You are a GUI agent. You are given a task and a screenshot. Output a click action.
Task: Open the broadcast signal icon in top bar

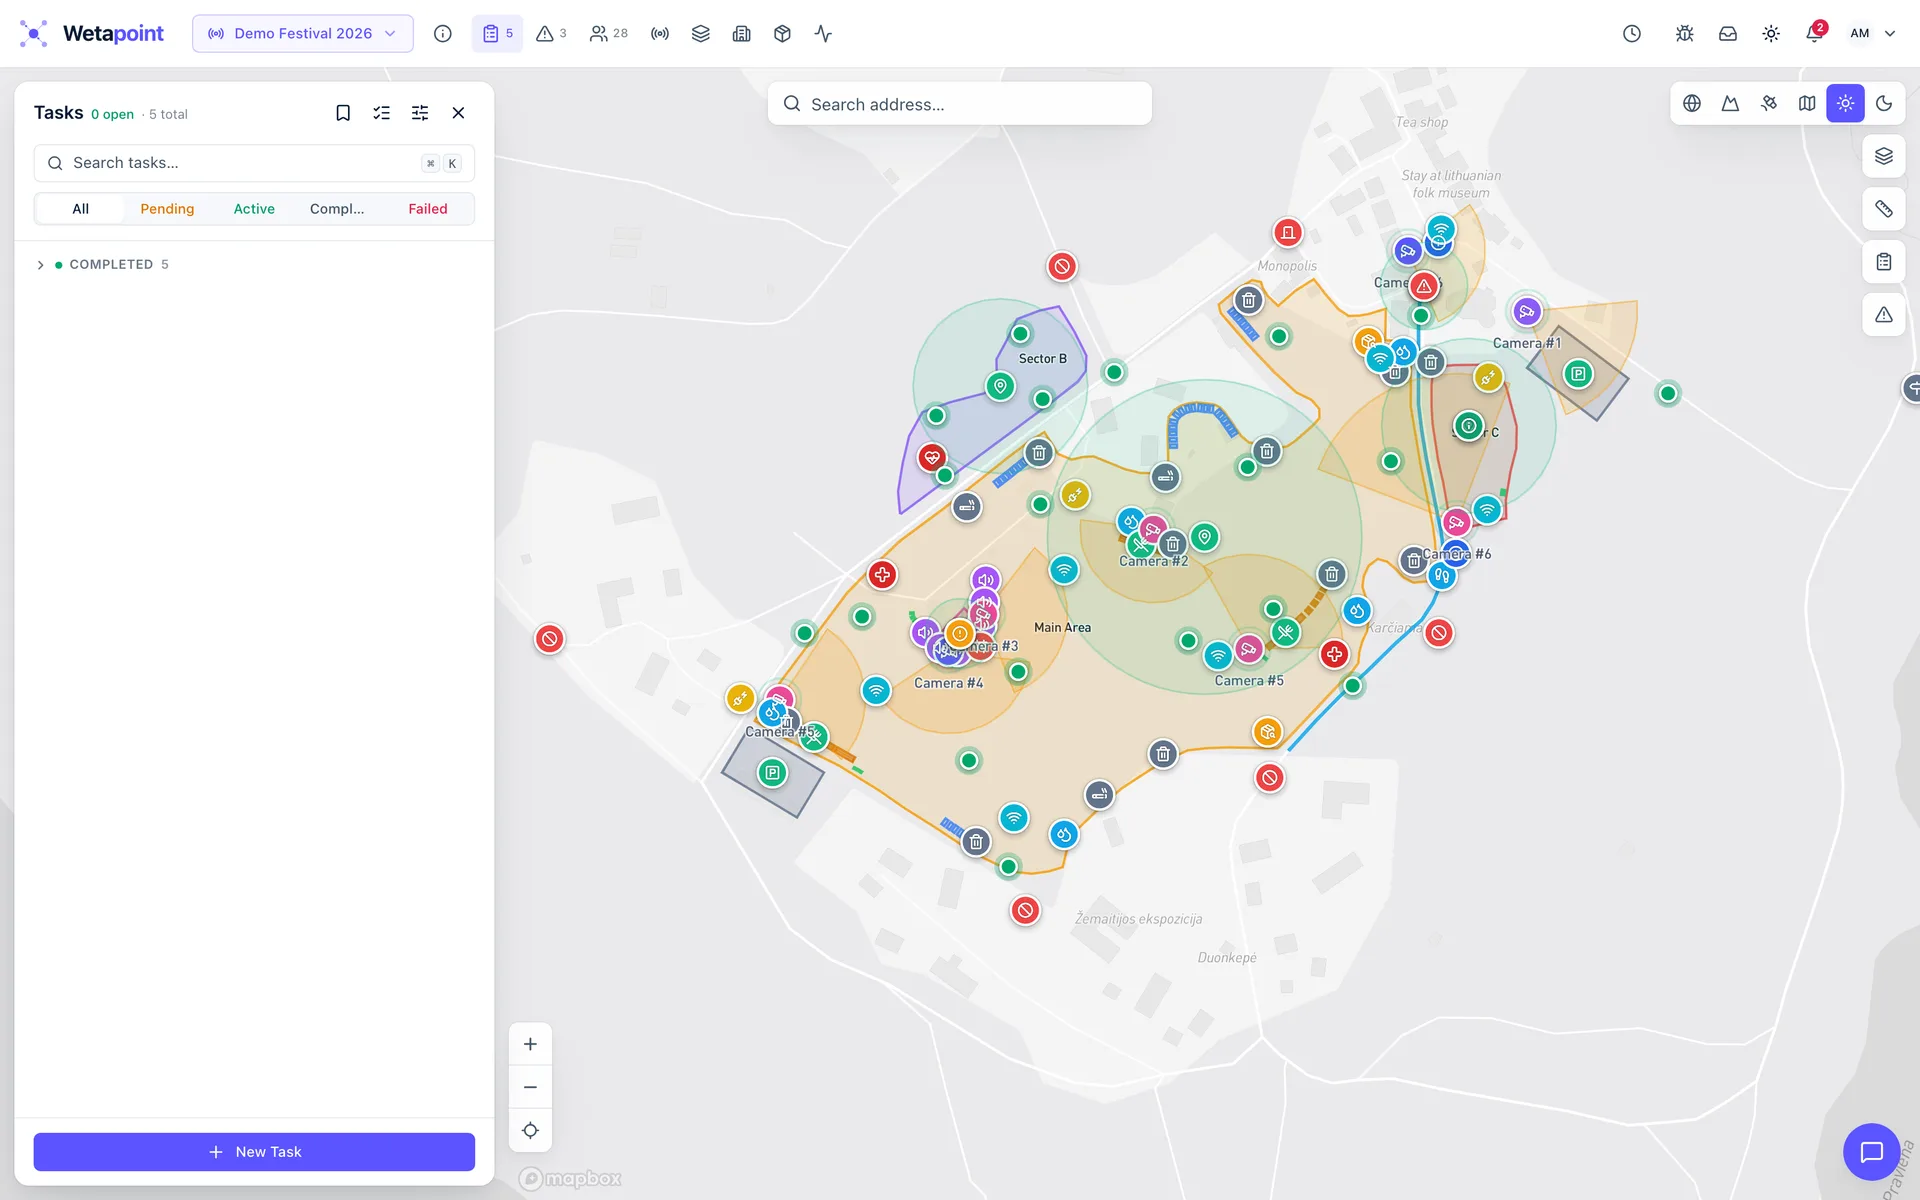(660, 34)
